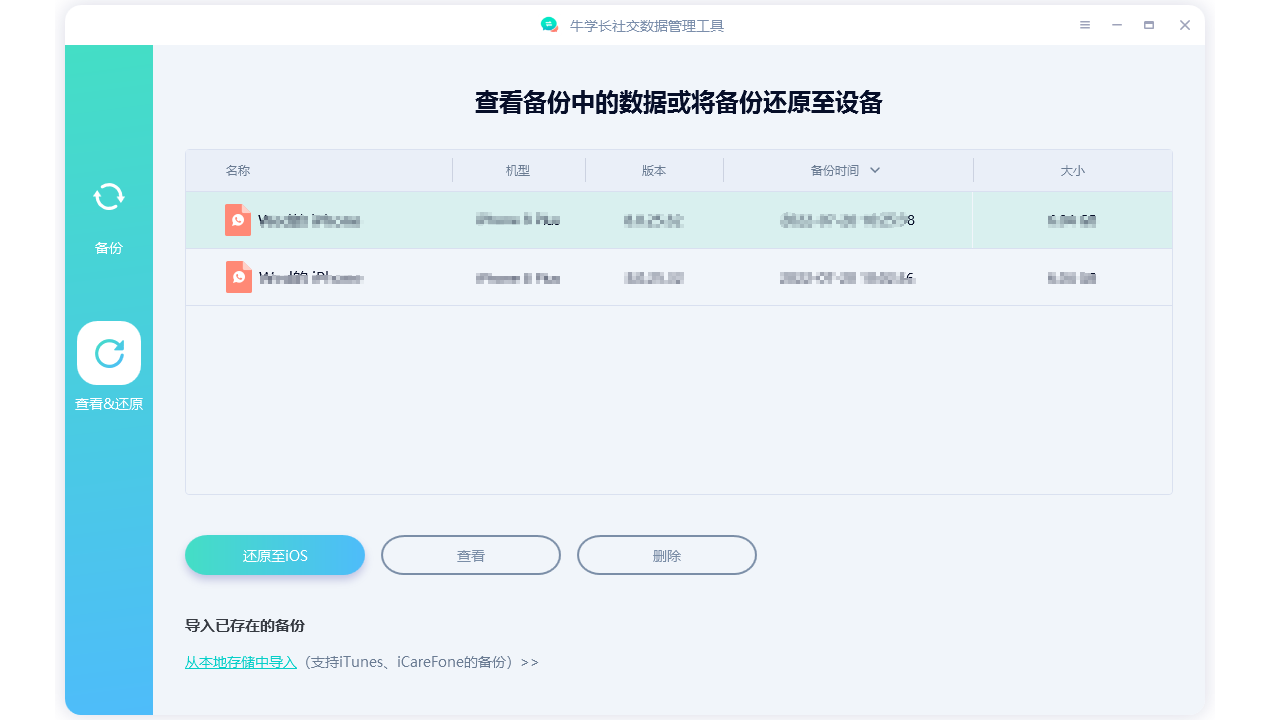1280x720 pixels.
Task: Select the 备份 sync icon in the sidebar
Action: (109, 196)
